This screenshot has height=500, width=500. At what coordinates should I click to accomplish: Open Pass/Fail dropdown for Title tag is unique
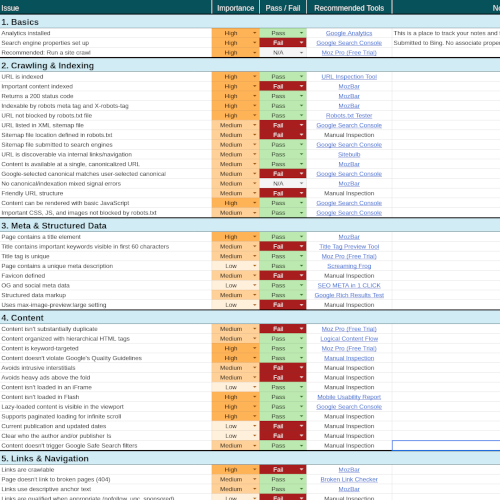click(x=301, y=256)
